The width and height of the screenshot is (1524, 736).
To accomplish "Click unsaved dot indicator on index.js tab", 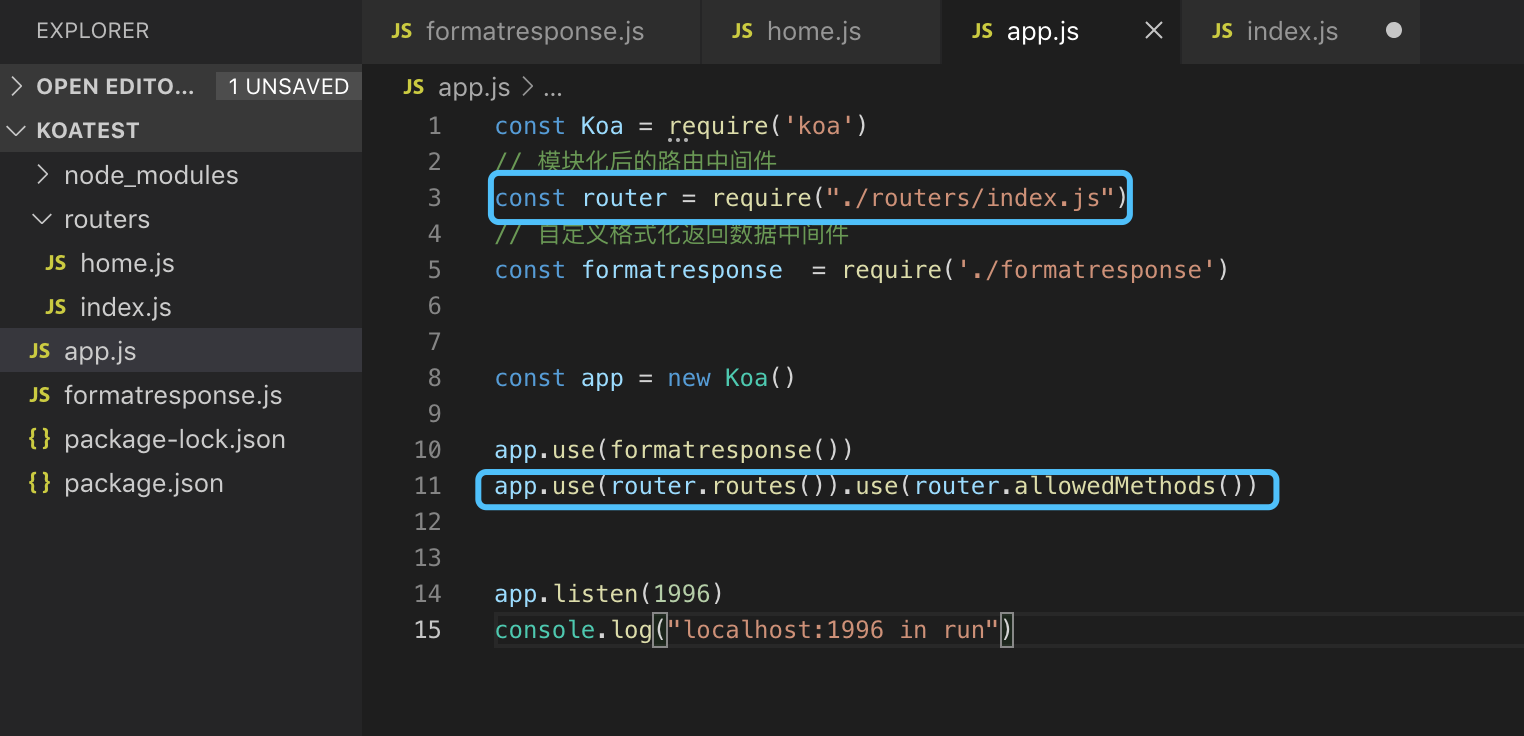I will pyautogui.click(x=1394, y=31).
